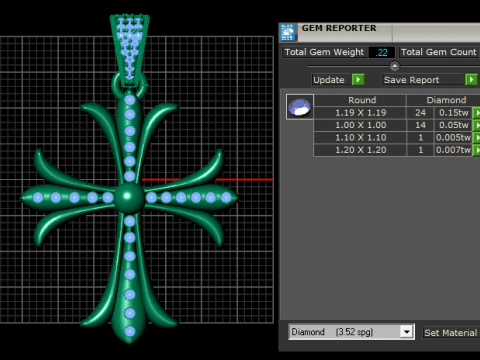Click the green arrow on the 1.19 X 1.19 row
Screen dimensions: 480x360
coord(477,113)
